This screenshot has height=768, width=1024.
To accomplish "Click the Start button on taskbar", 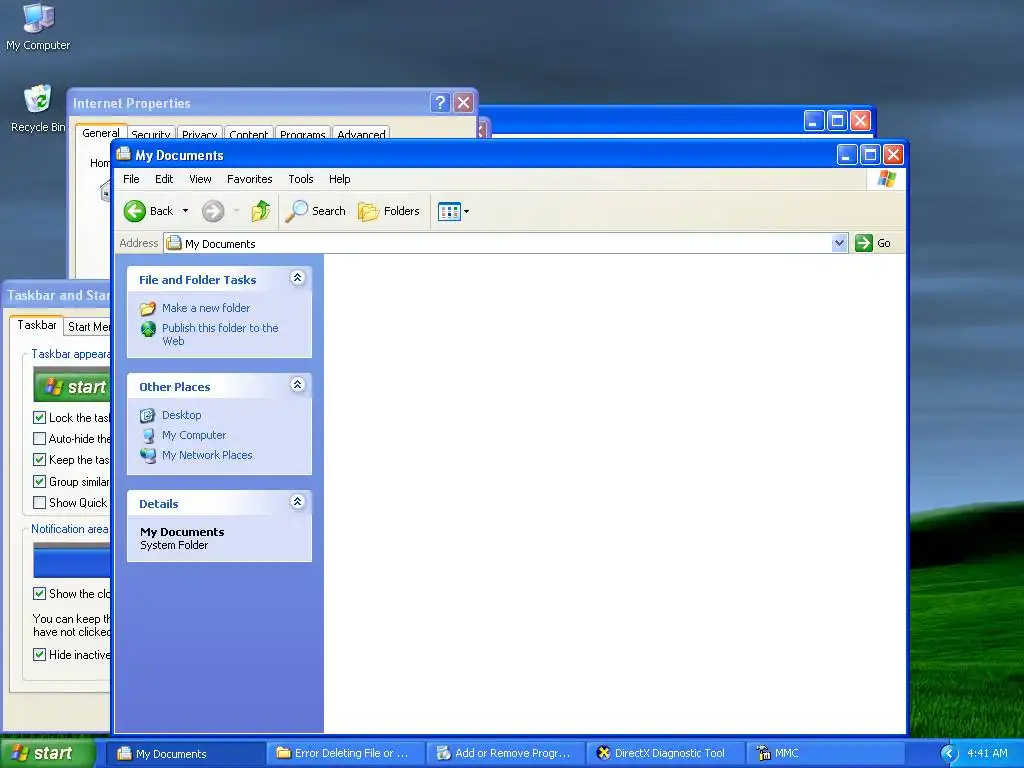I will click(47, 754).
